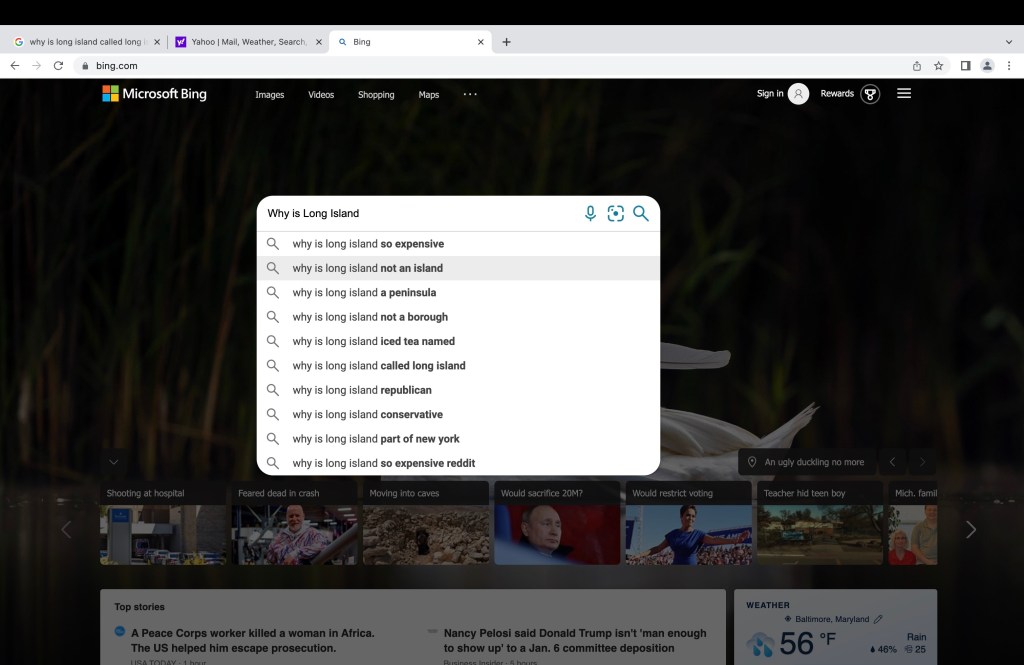The width and height of the screenshot is (1024, 665).
Task: Open visual search camera icon
Action: [616, 213]
